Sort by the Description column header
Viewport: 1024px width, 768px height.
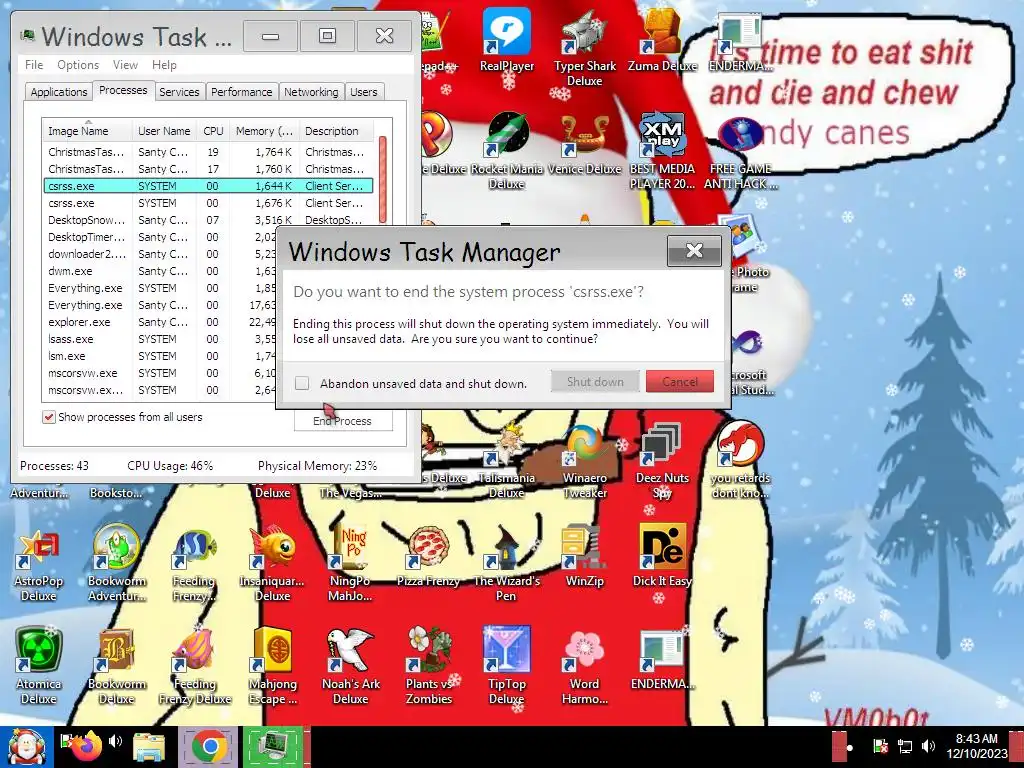point(336,131)
